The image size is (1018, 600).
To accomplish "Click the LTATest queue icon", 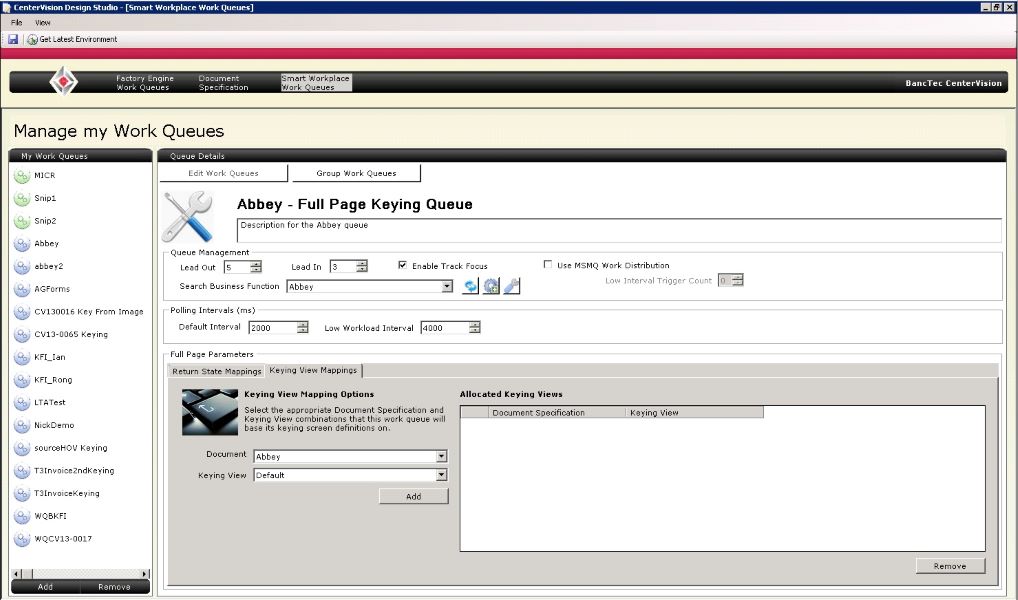I will click(22, 403).
